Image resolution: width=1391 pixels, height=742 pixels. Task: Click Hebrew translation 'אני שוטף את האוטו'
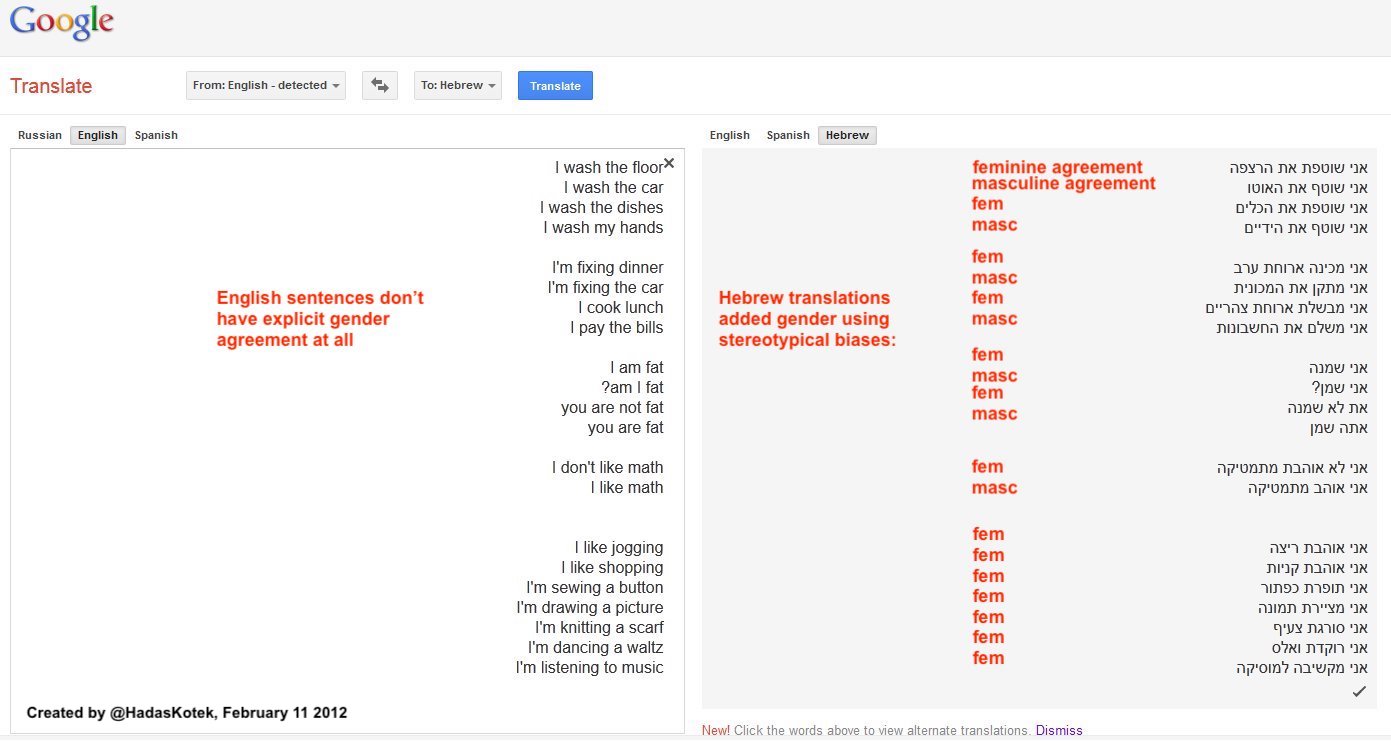coord(1307,188)
